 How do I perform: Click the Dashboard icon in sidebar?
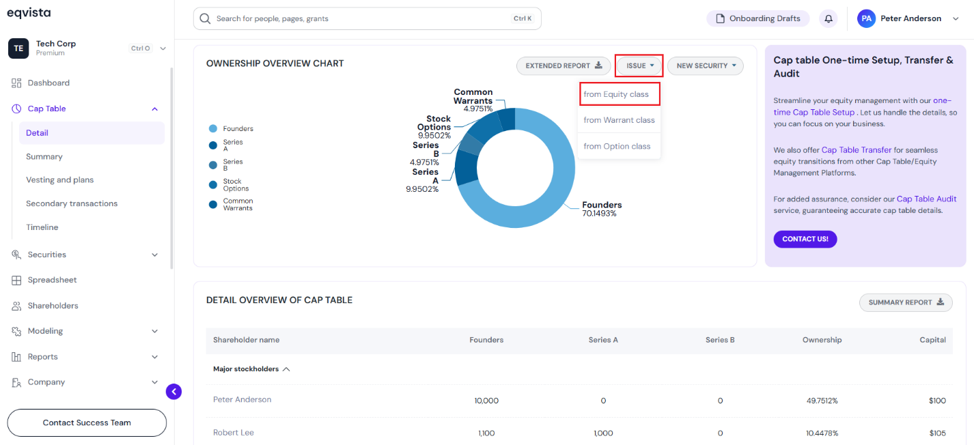pos(17,83)
